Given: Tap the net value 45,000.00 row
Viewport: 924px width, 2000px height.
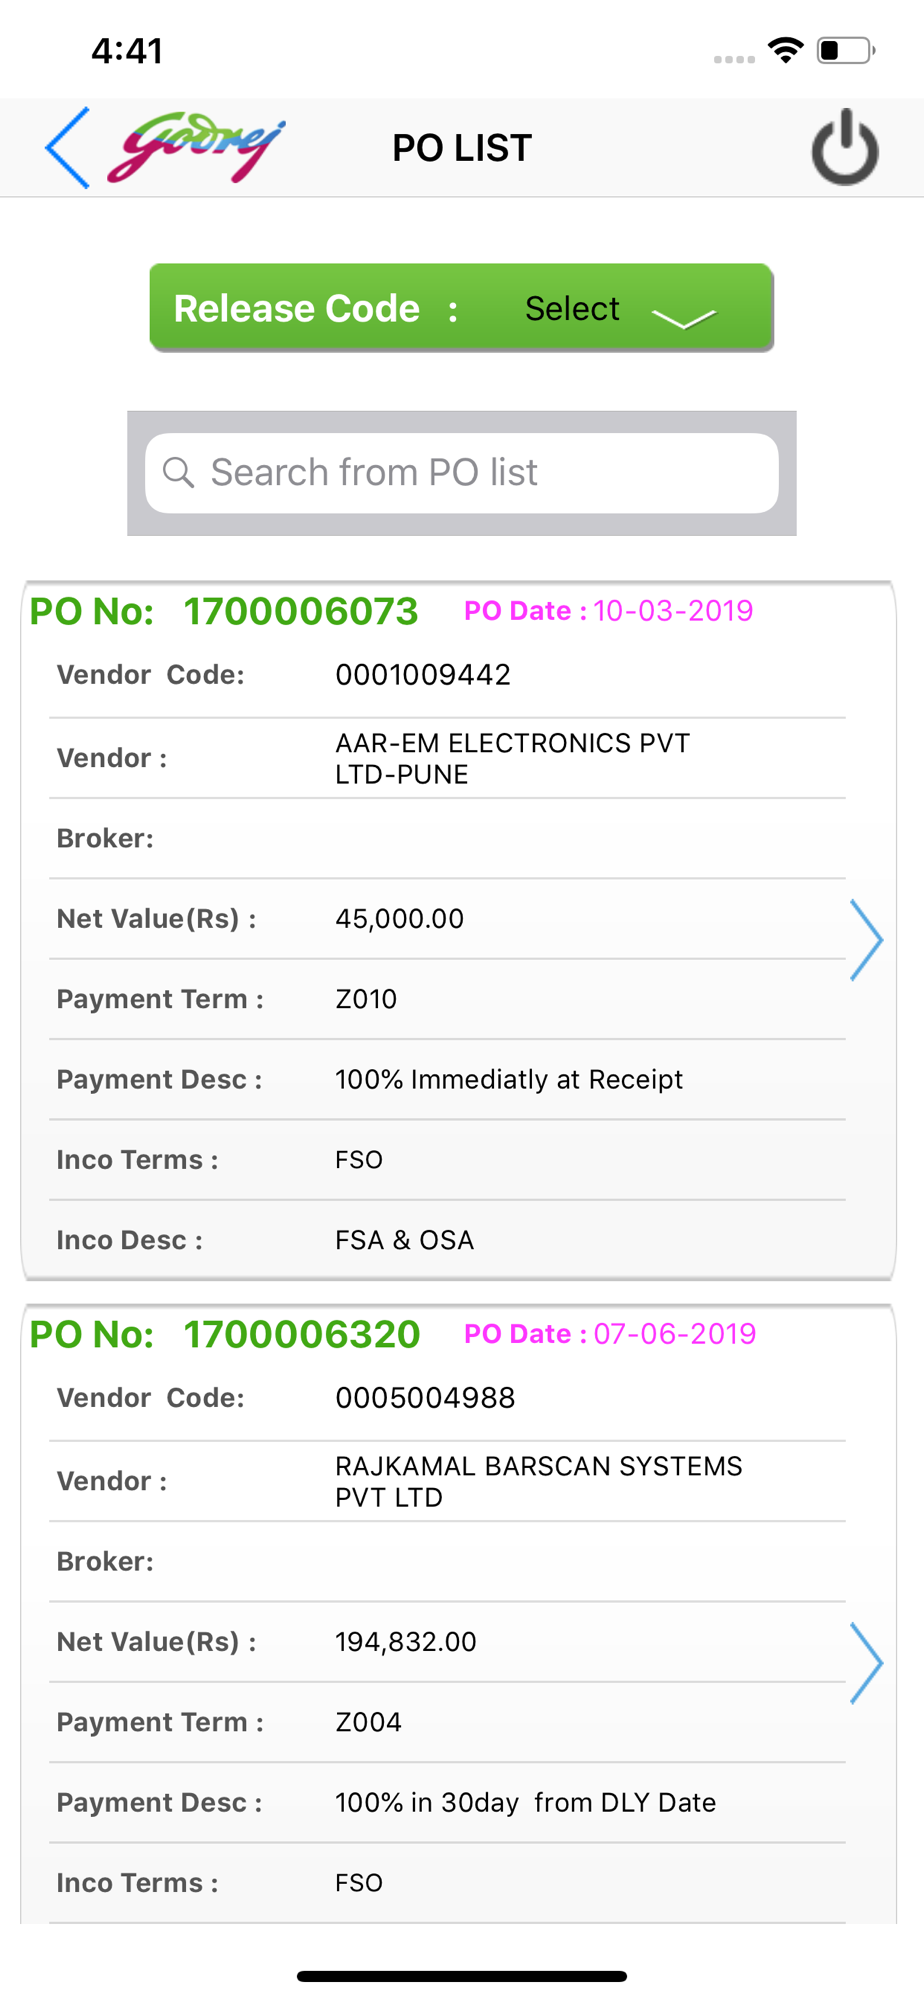Looking at the screenshot, I should (x=447, y=919).
